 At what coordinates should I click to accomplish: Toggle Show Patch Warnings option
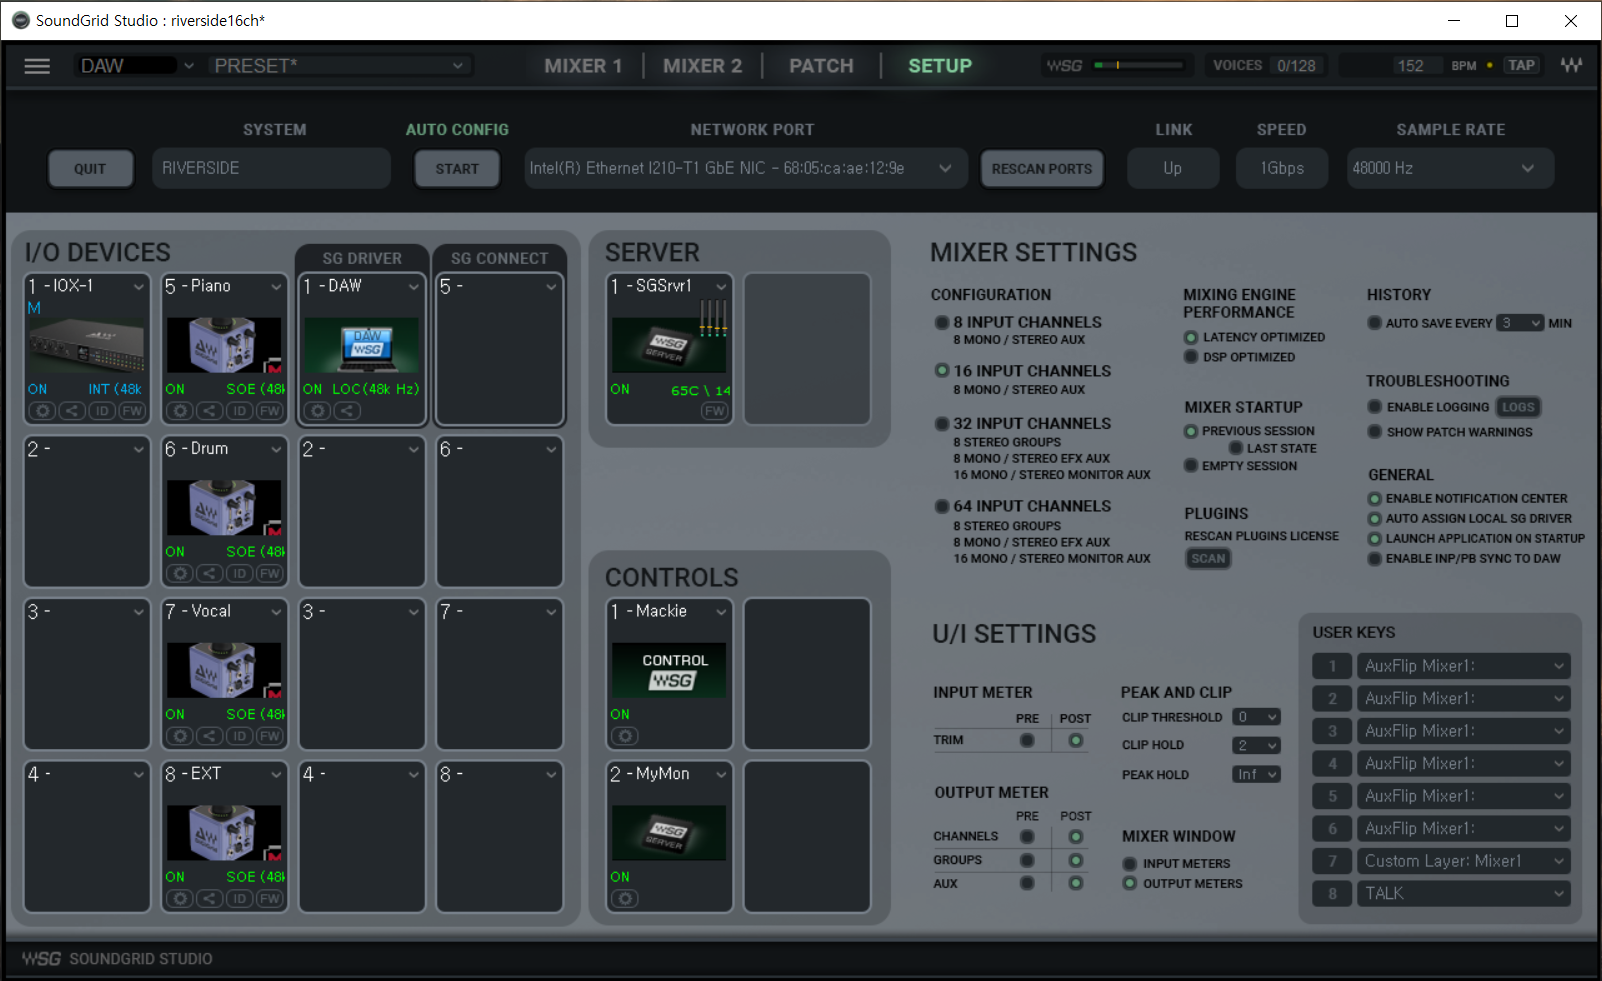click(1375, 432)
